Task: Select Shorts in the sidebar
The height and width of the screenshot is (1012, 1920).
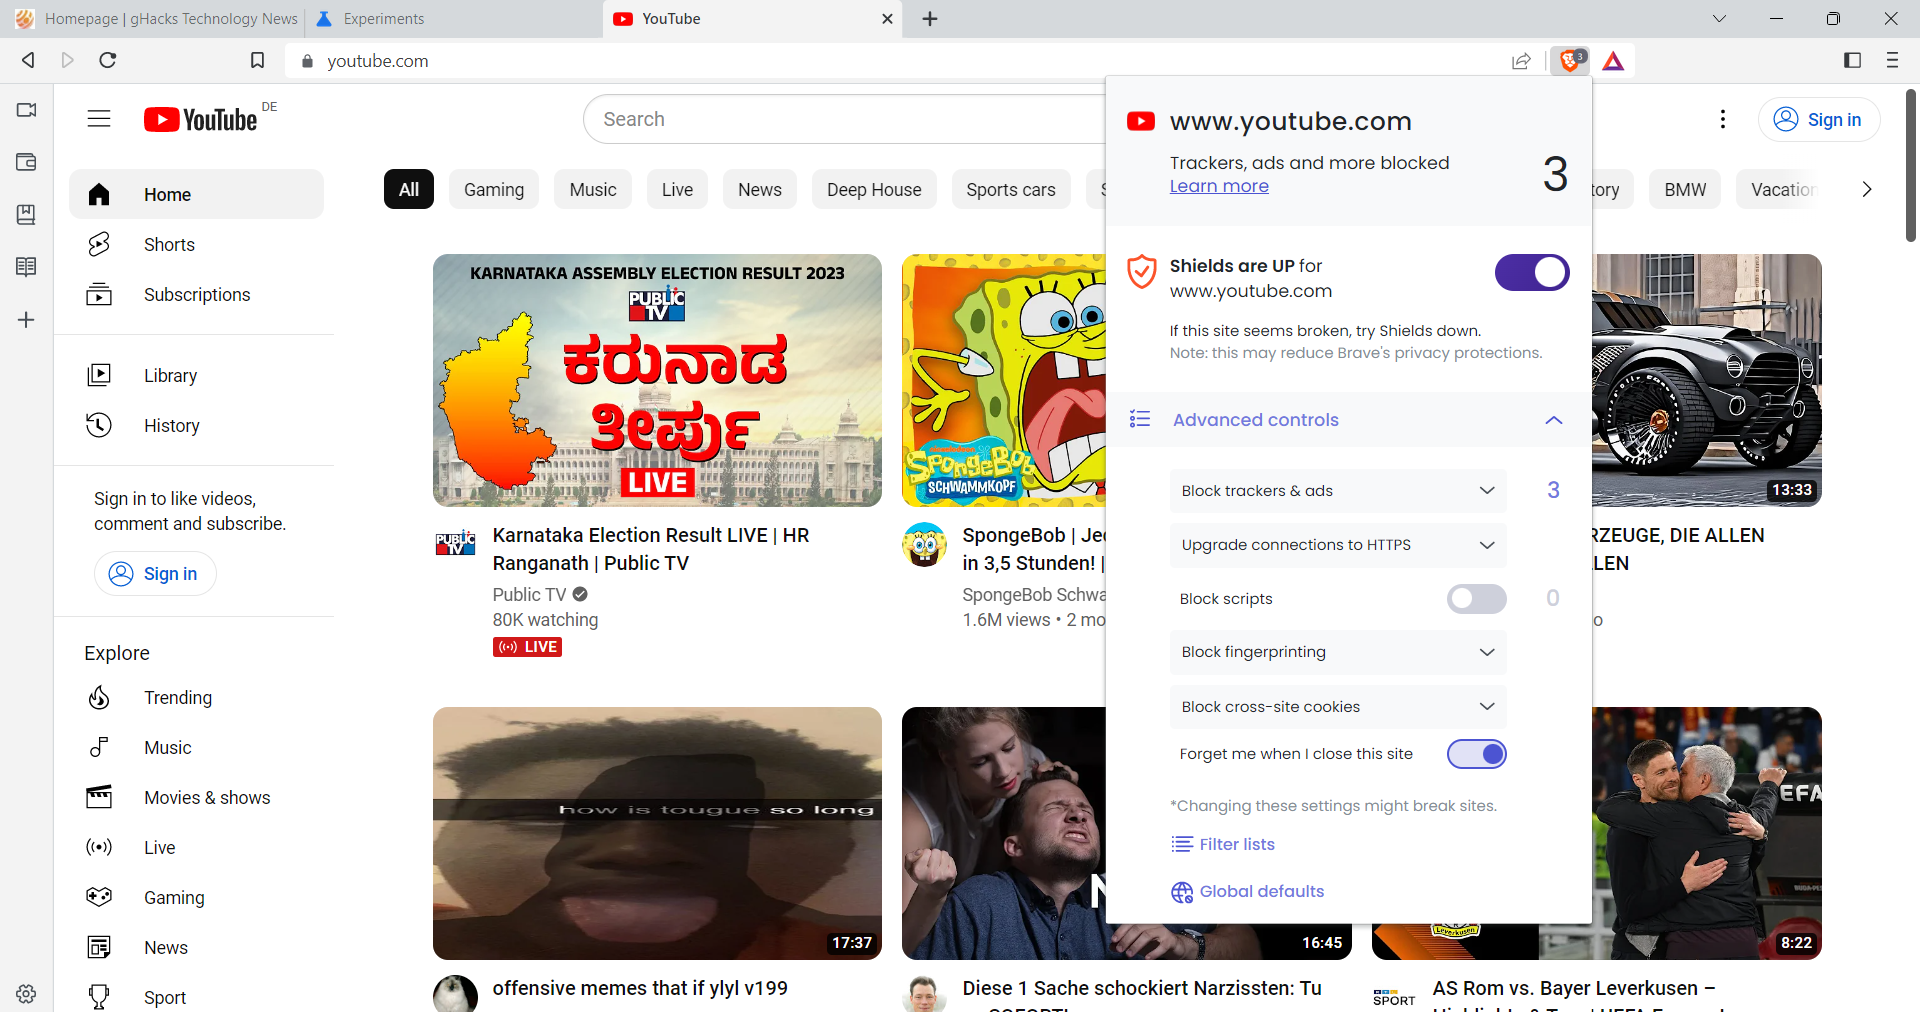Action: coord(169,244)
